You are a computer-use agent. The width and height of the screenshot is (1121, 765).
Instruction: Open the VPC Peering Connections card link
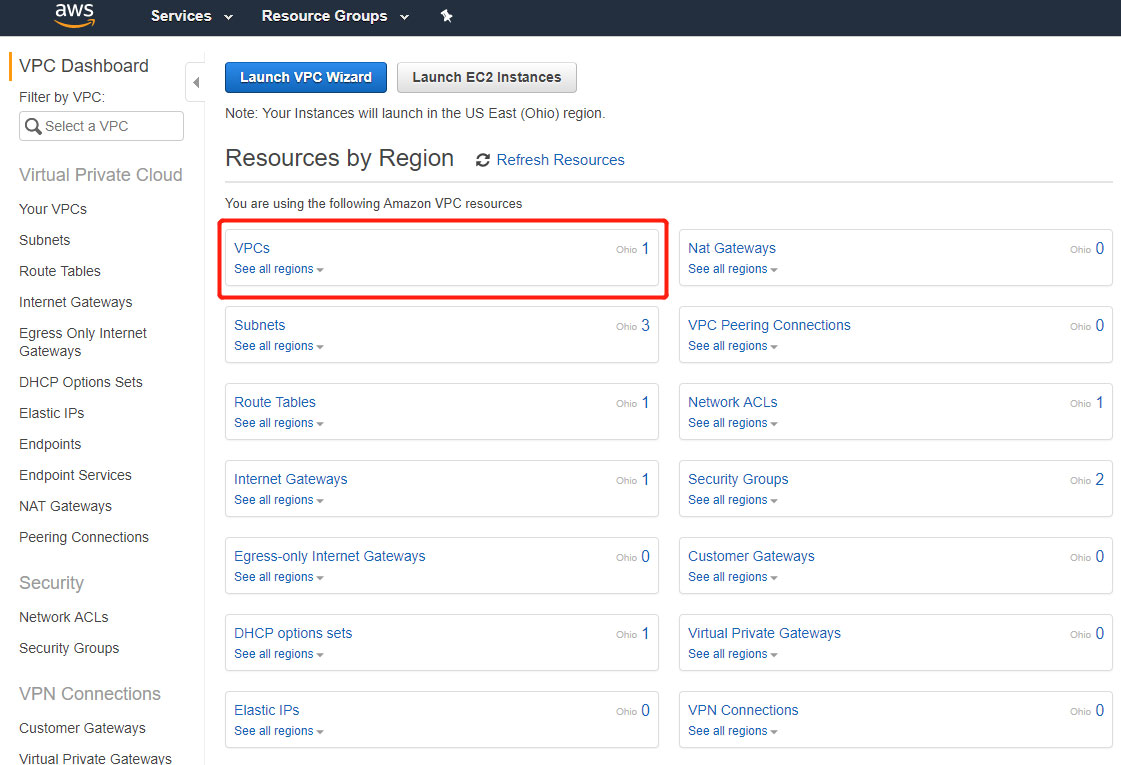coord(769,325)
